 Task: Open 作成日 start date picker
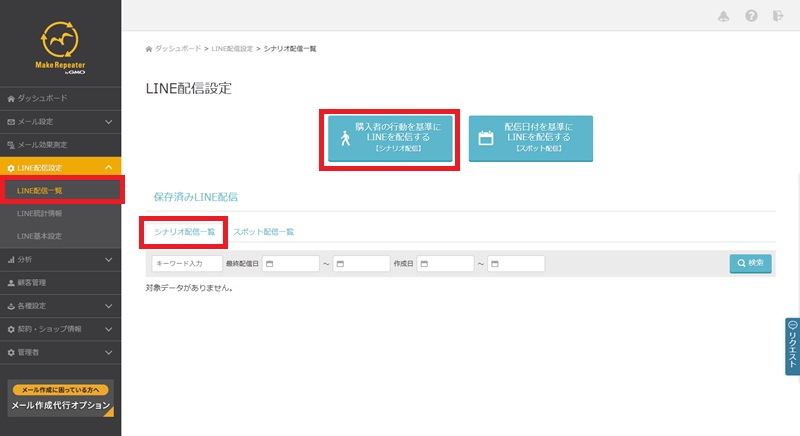(445, 264)
